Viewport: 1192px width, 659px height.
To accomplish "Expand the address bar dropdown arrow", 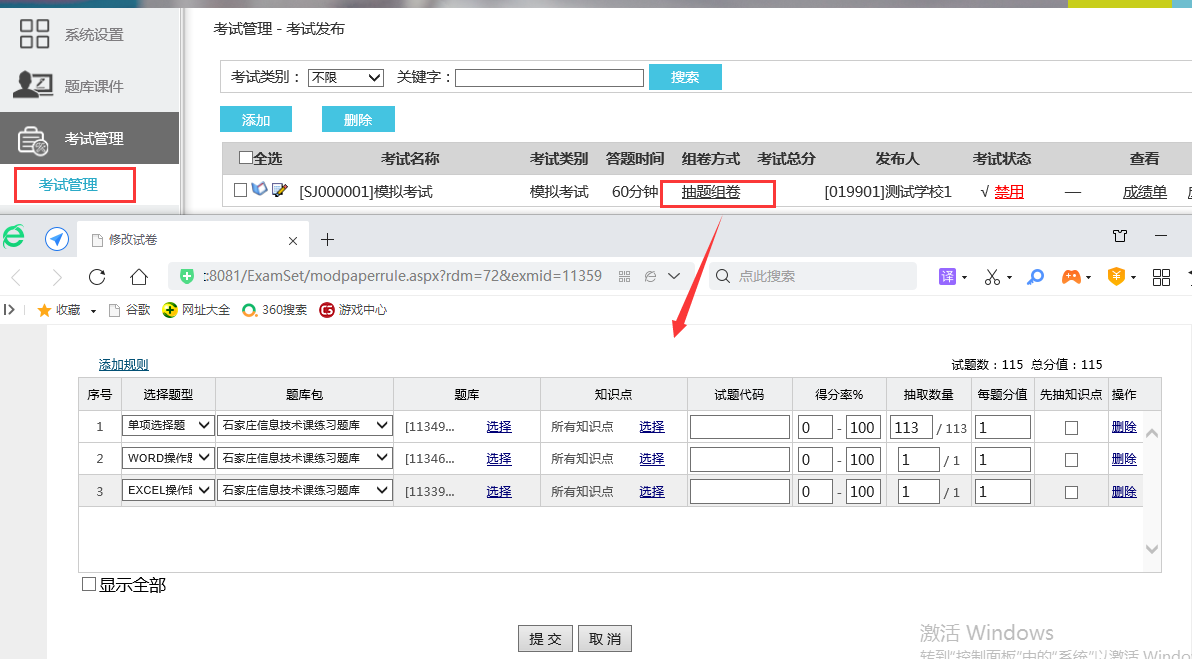I will tap(674, 277).
